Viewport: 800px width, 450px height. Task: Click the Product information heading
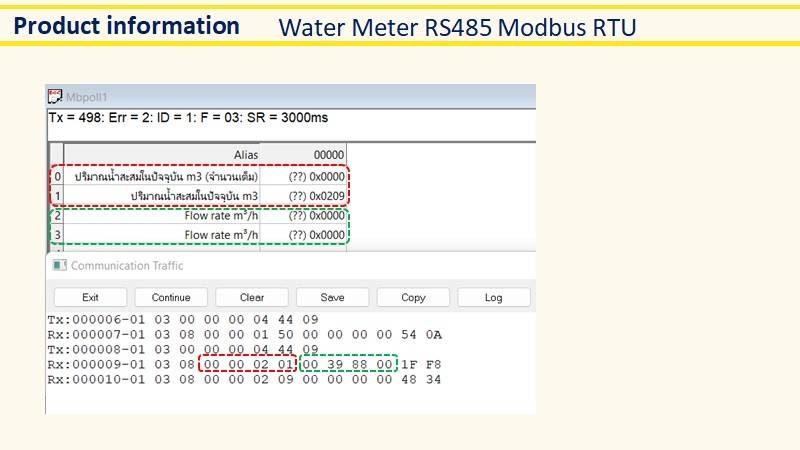click(127, 26)
